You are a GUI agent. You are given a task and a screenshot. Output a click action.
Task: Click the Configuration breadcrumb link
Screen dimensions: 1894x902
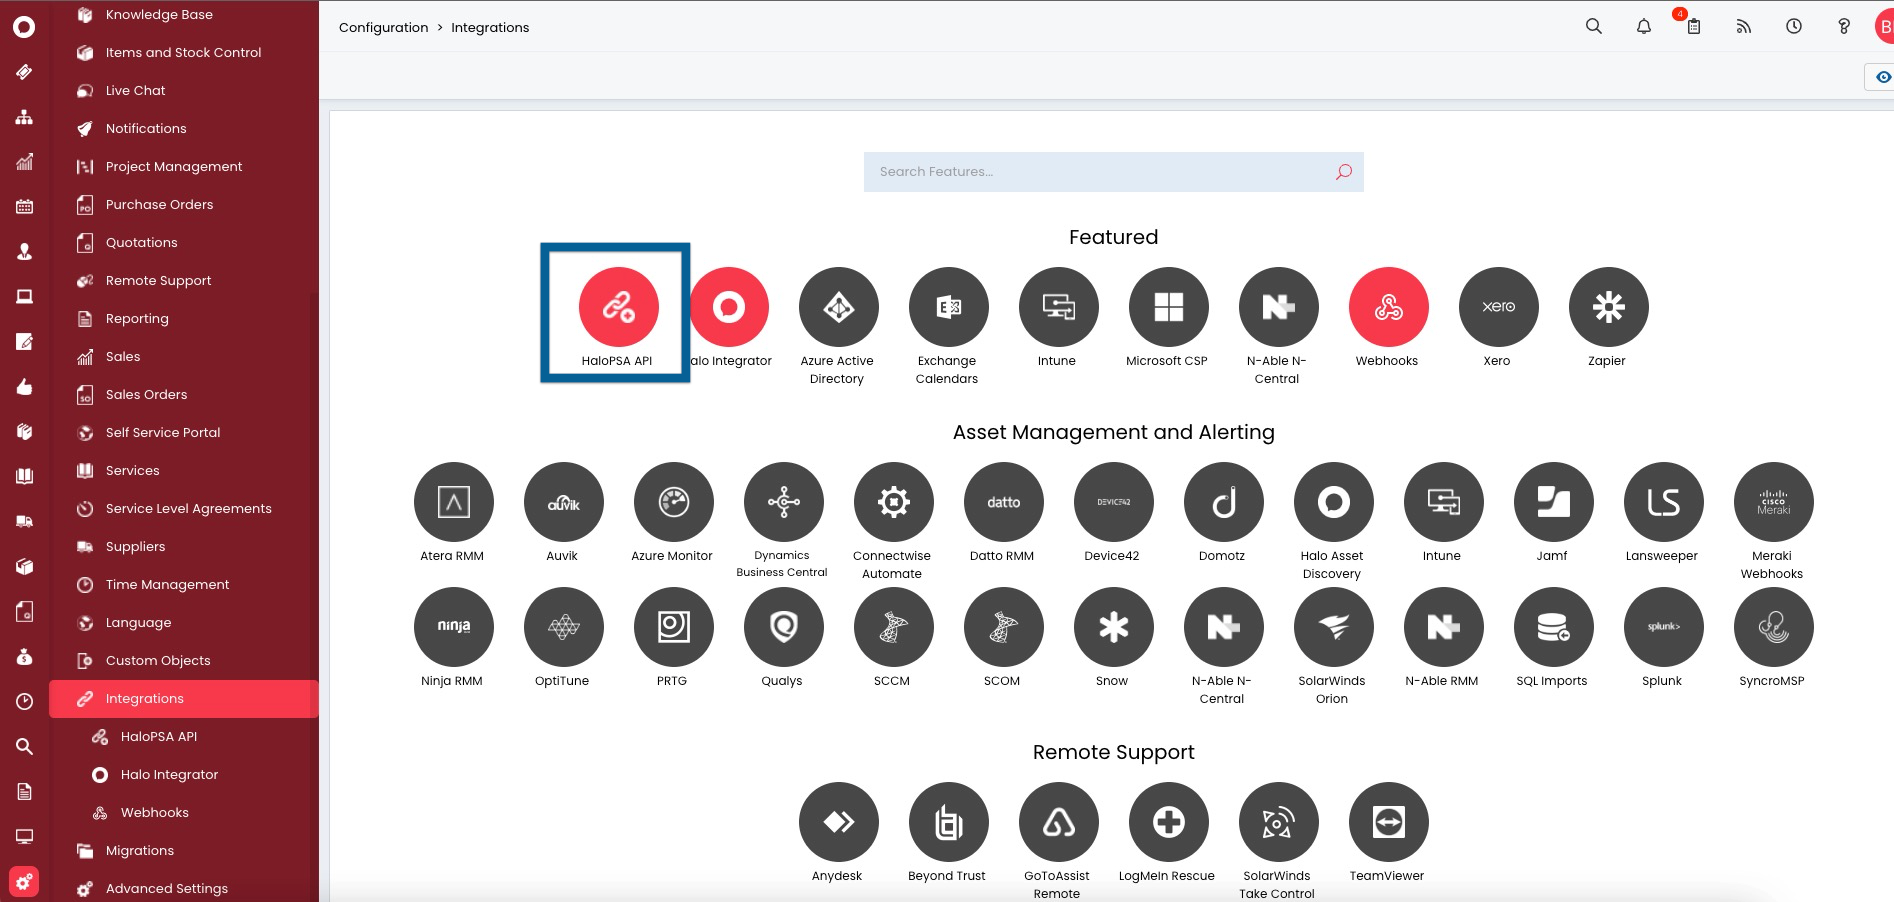[383, 27]
